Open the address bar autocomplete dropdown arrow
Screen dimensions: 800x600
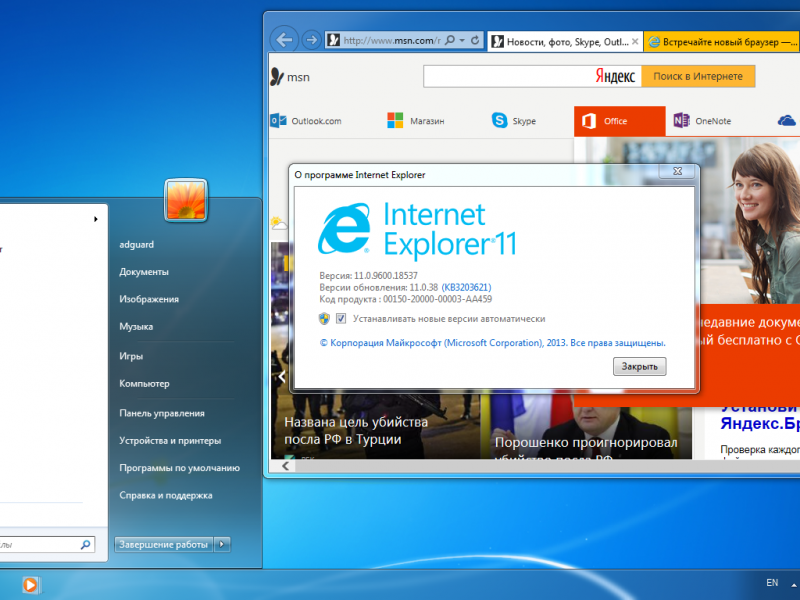tap(462, 40)
